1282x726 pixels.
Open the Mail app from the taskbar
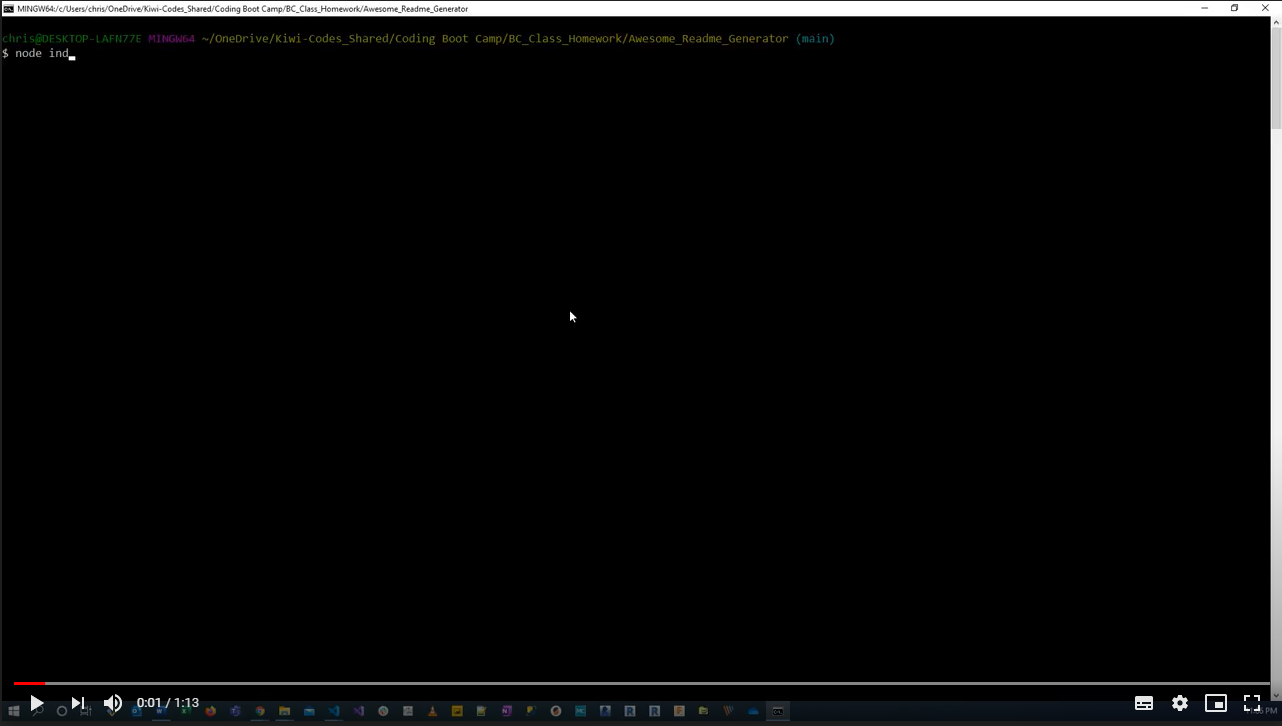coord(309,711)
